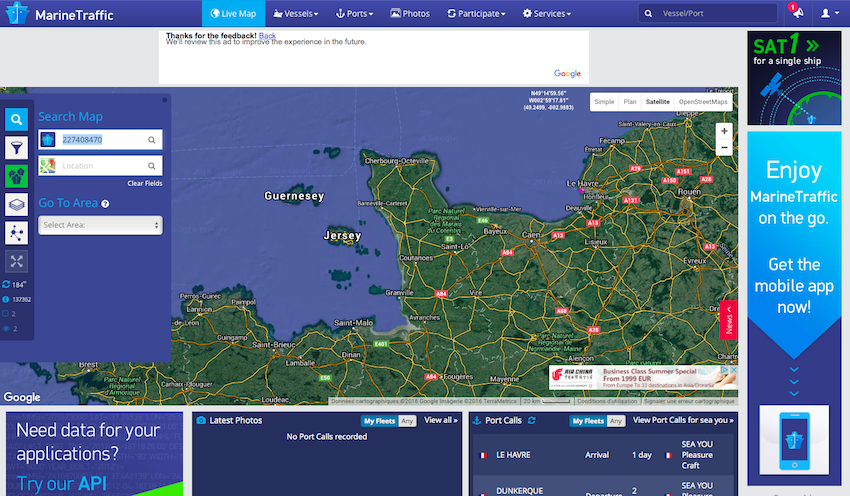Open the Vessels dropdown menu
Screen dimensions: 850x496
(296, 14)
